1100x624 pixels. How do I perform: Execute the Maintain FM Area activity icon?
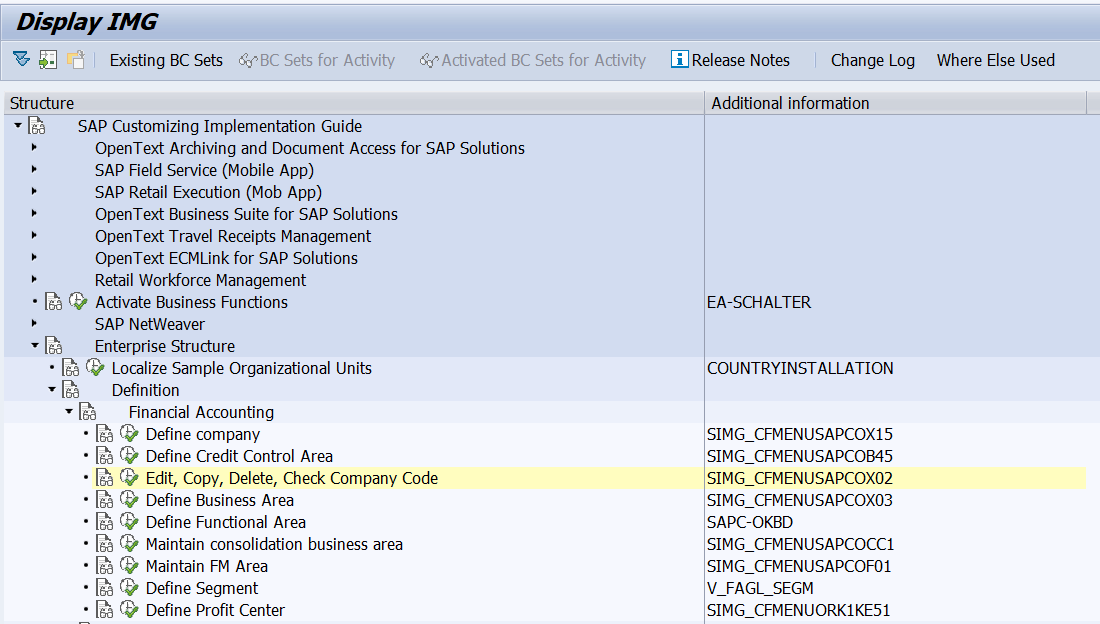point(129,566)
